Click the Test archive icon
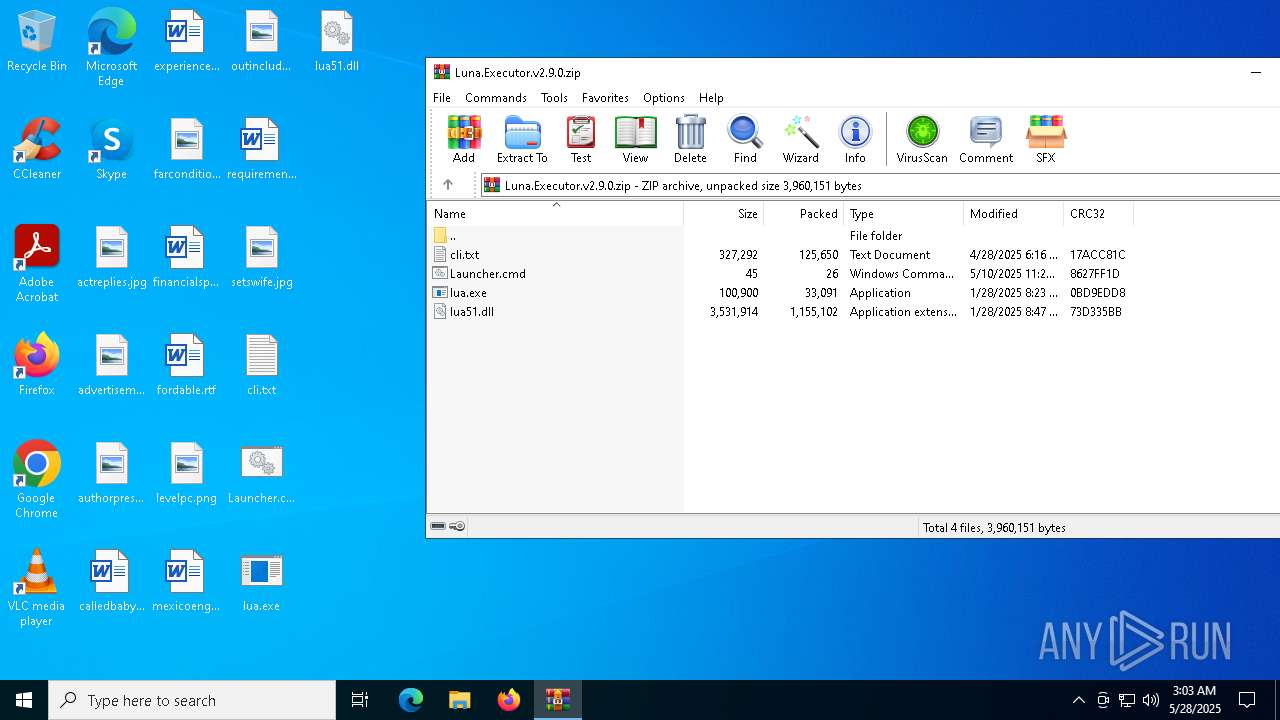 (581, 139)
